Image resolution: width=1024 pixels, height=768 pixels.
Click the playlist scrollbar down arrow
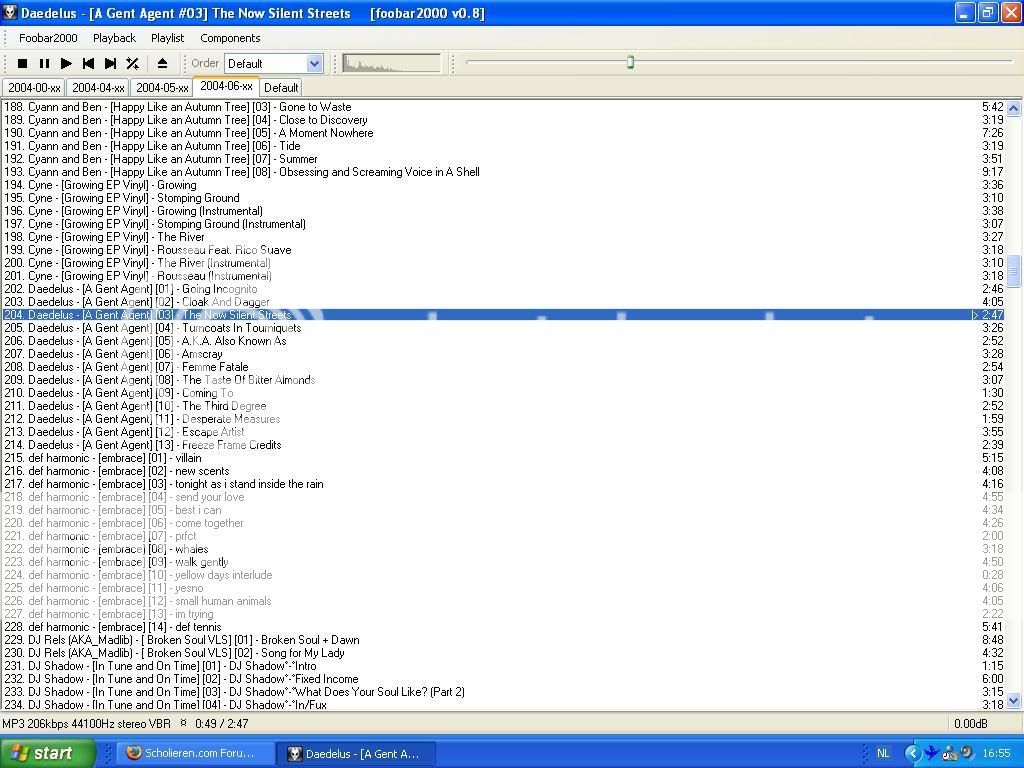click(1014, 701)
